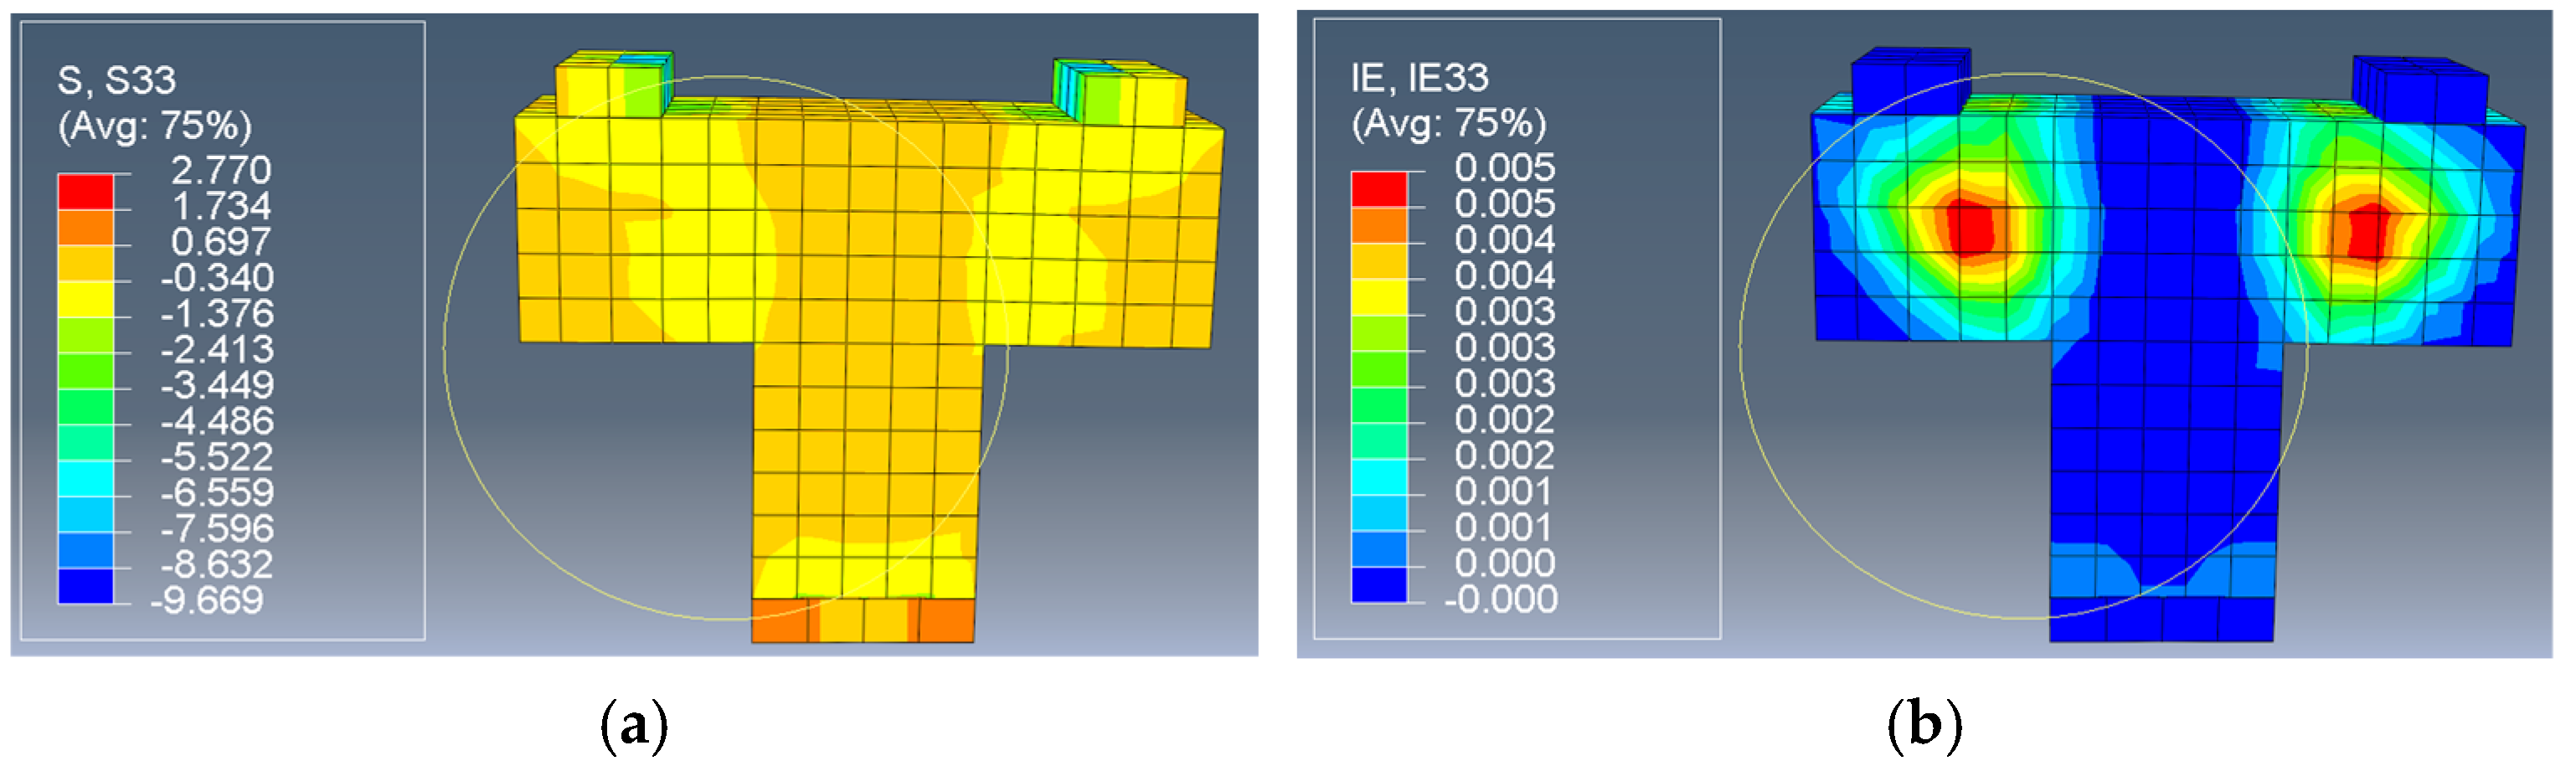This screenshot has height=766, width=2576.
Task: Click the "S, S33" legend title
Action: 116,80
